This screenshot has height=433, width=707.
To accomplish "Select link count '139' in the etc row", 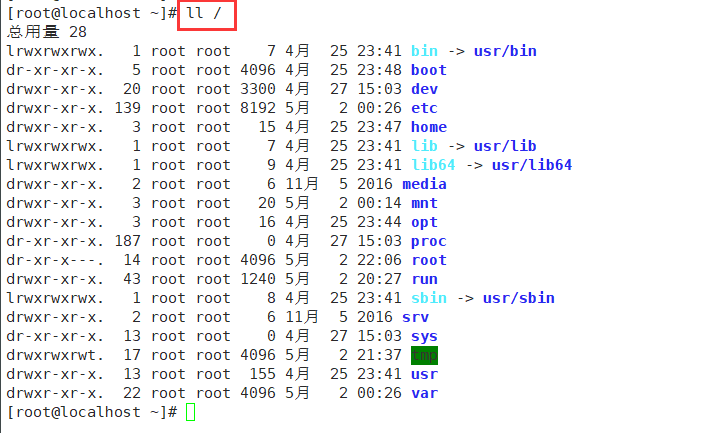I will coord(127,108).
